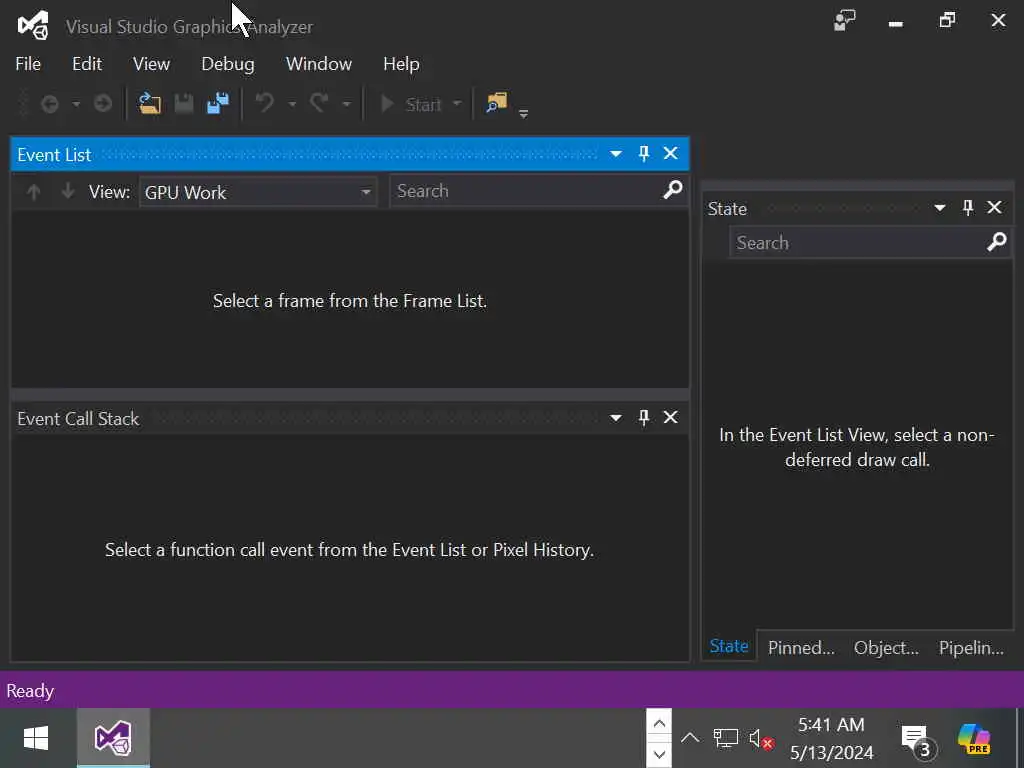Open the Event List window position menu
Viewport: 1024px width, 768px height.
click(616, 154)
